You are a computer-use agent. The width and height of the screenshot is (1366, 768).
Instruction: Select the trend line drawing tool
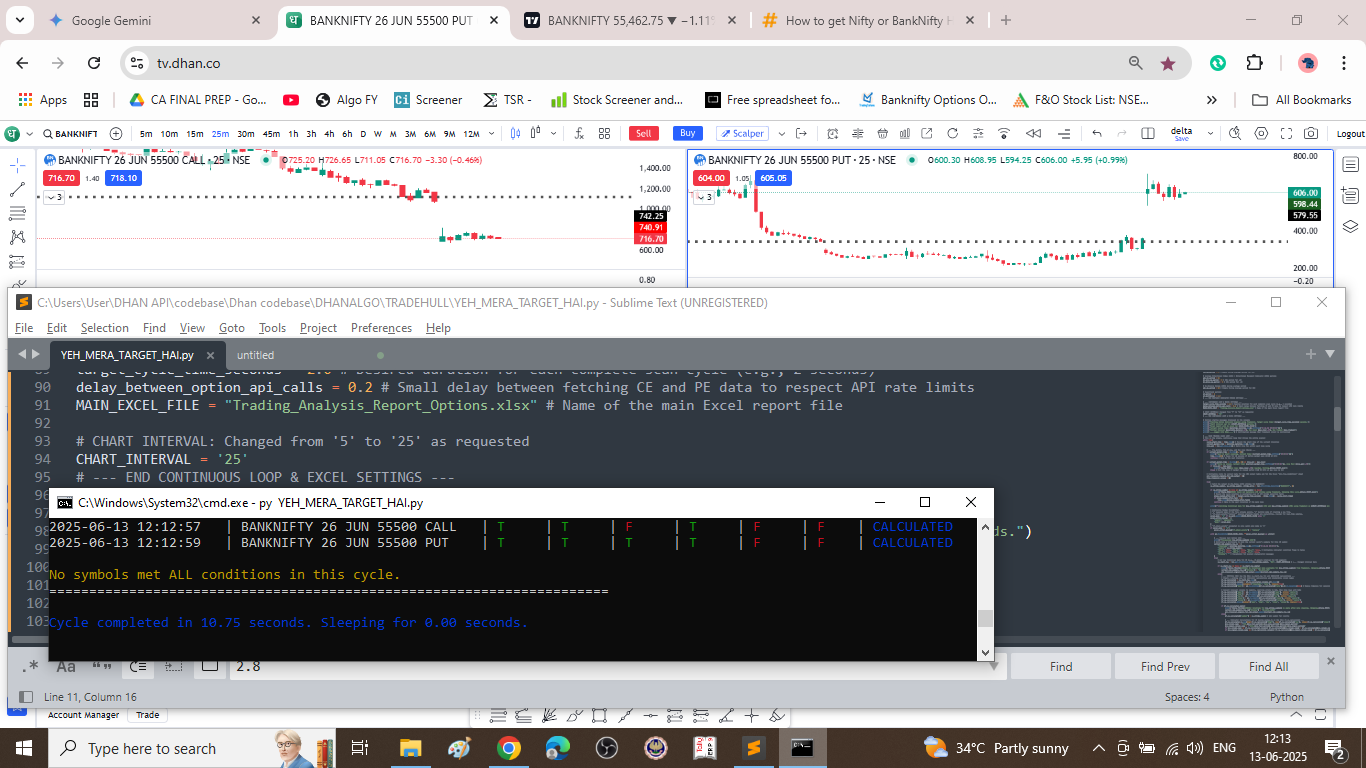[x=17, y=189]
